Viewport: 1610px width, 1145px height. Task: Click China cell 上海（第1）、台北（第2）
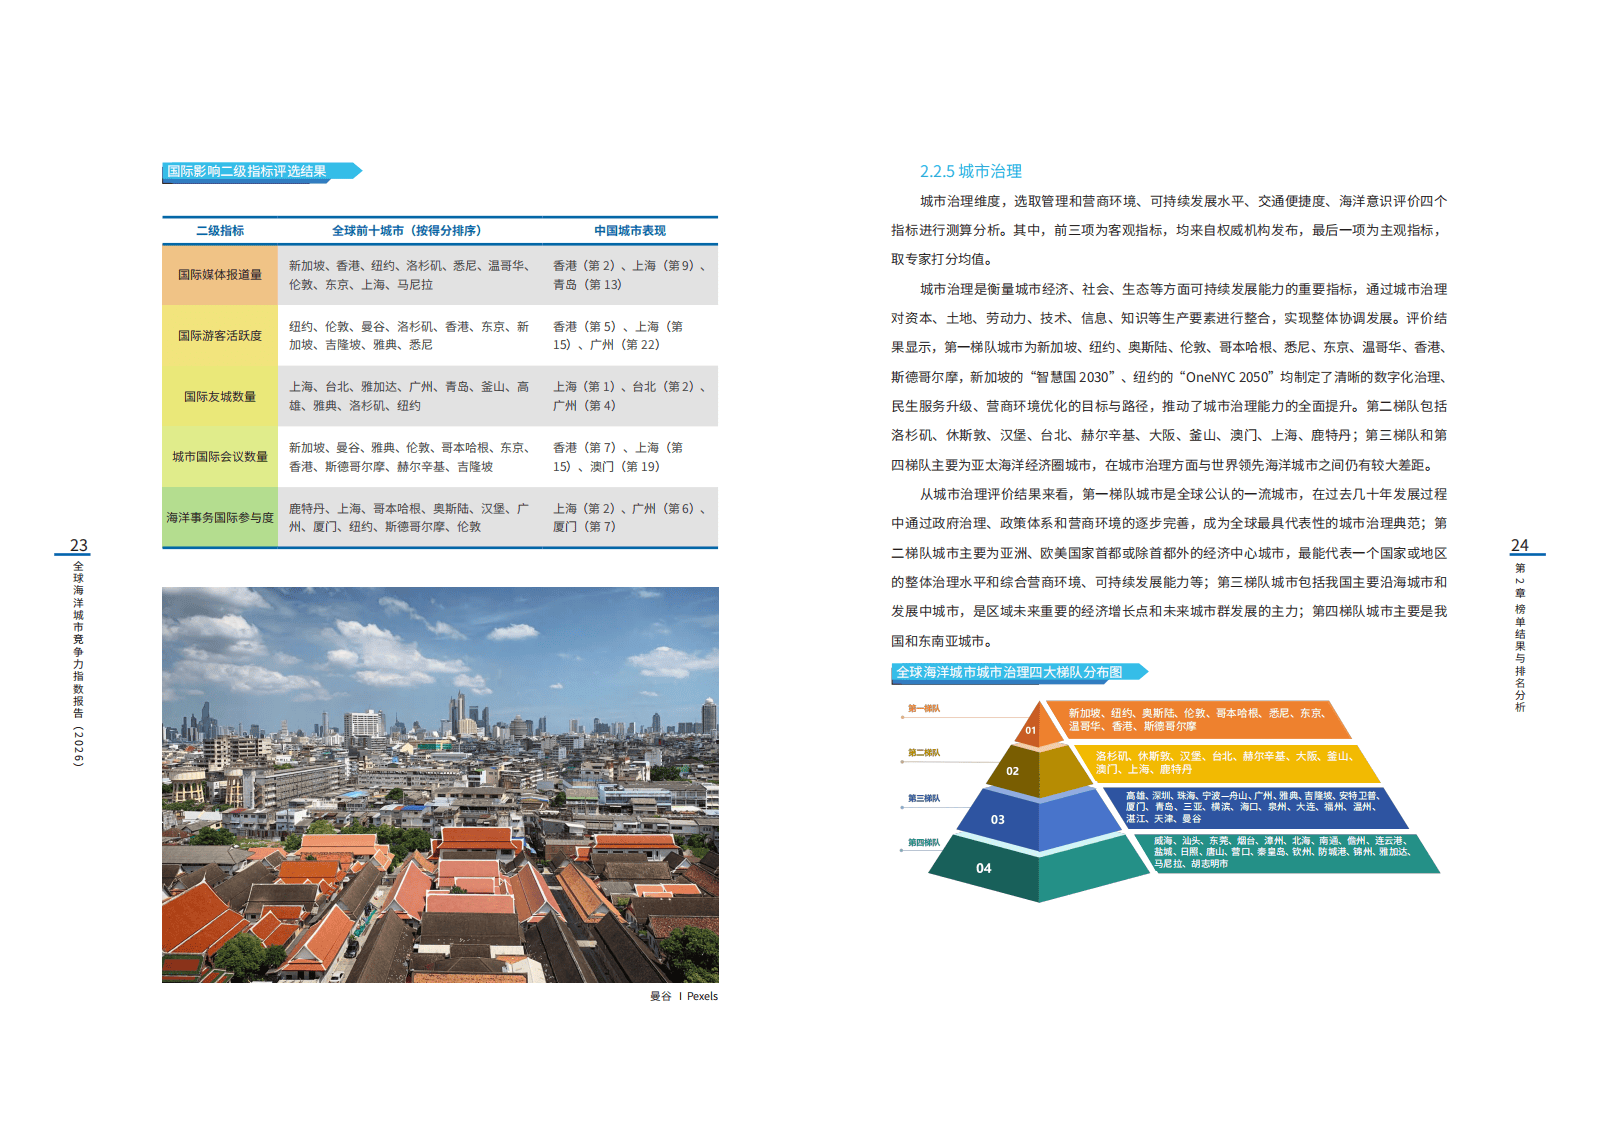tap(630, 396)
